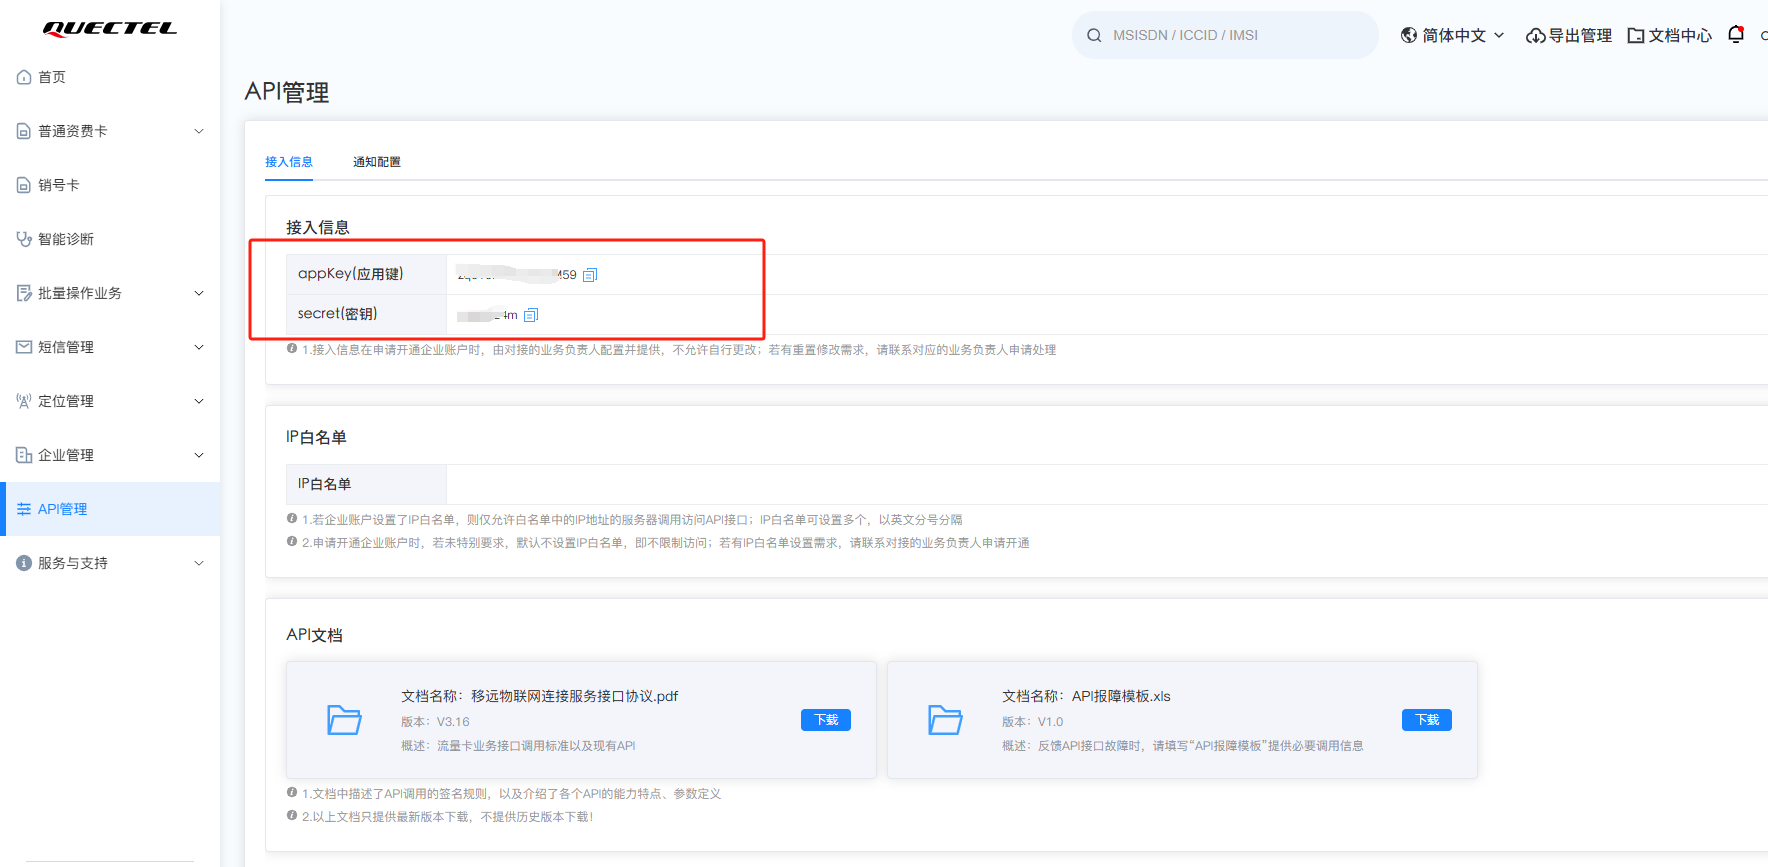Copy the appKey value using copy icon
This screenshot has height=867, width=1768.
[x=590, y=275]
